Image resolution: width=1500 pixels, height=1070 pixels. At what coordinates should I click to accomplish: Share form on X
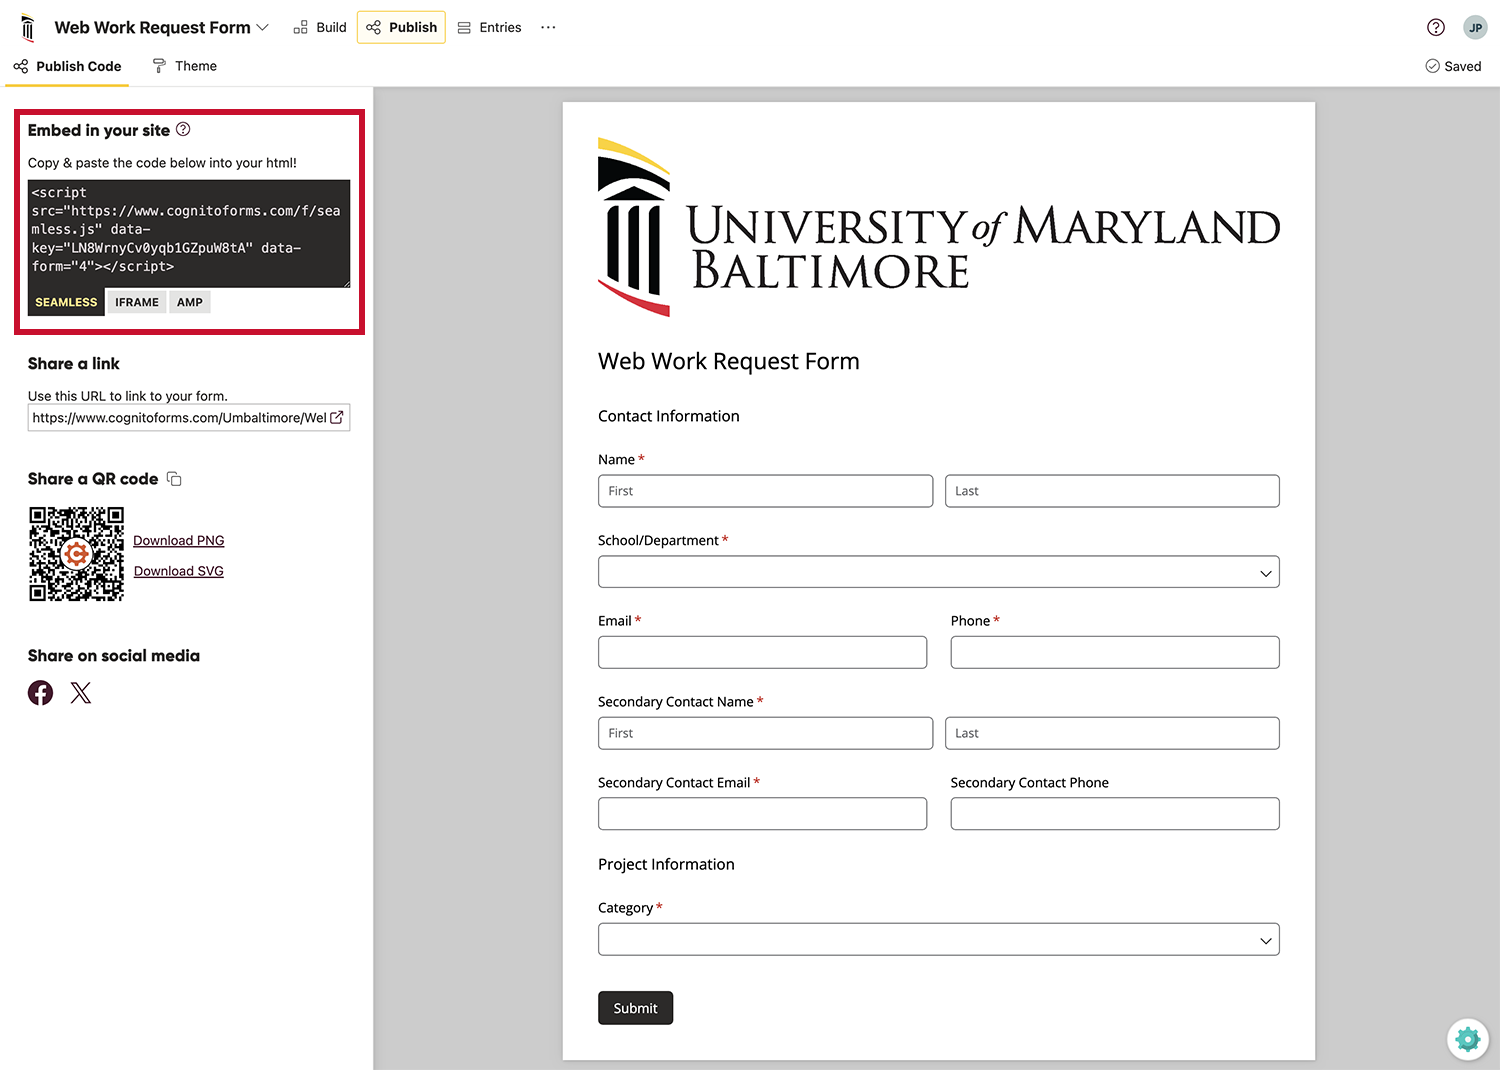click(x=81, y=692)
